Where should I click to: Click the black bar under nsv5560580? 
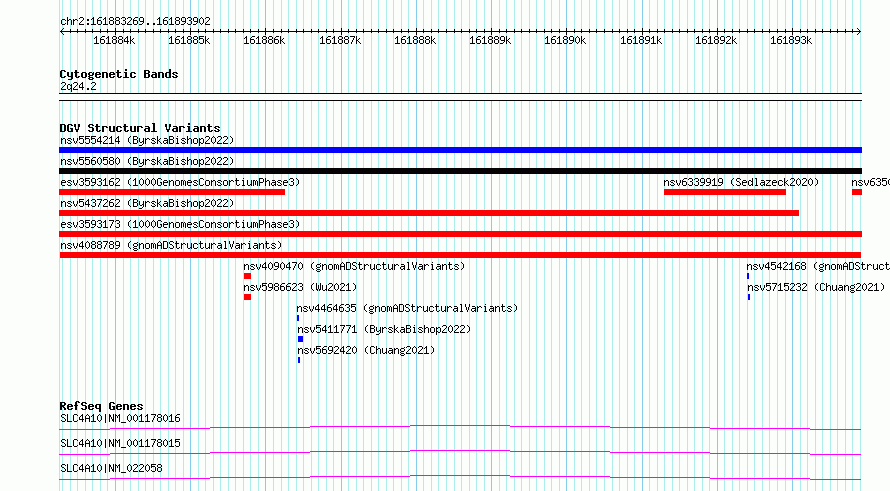click(460, 171)
